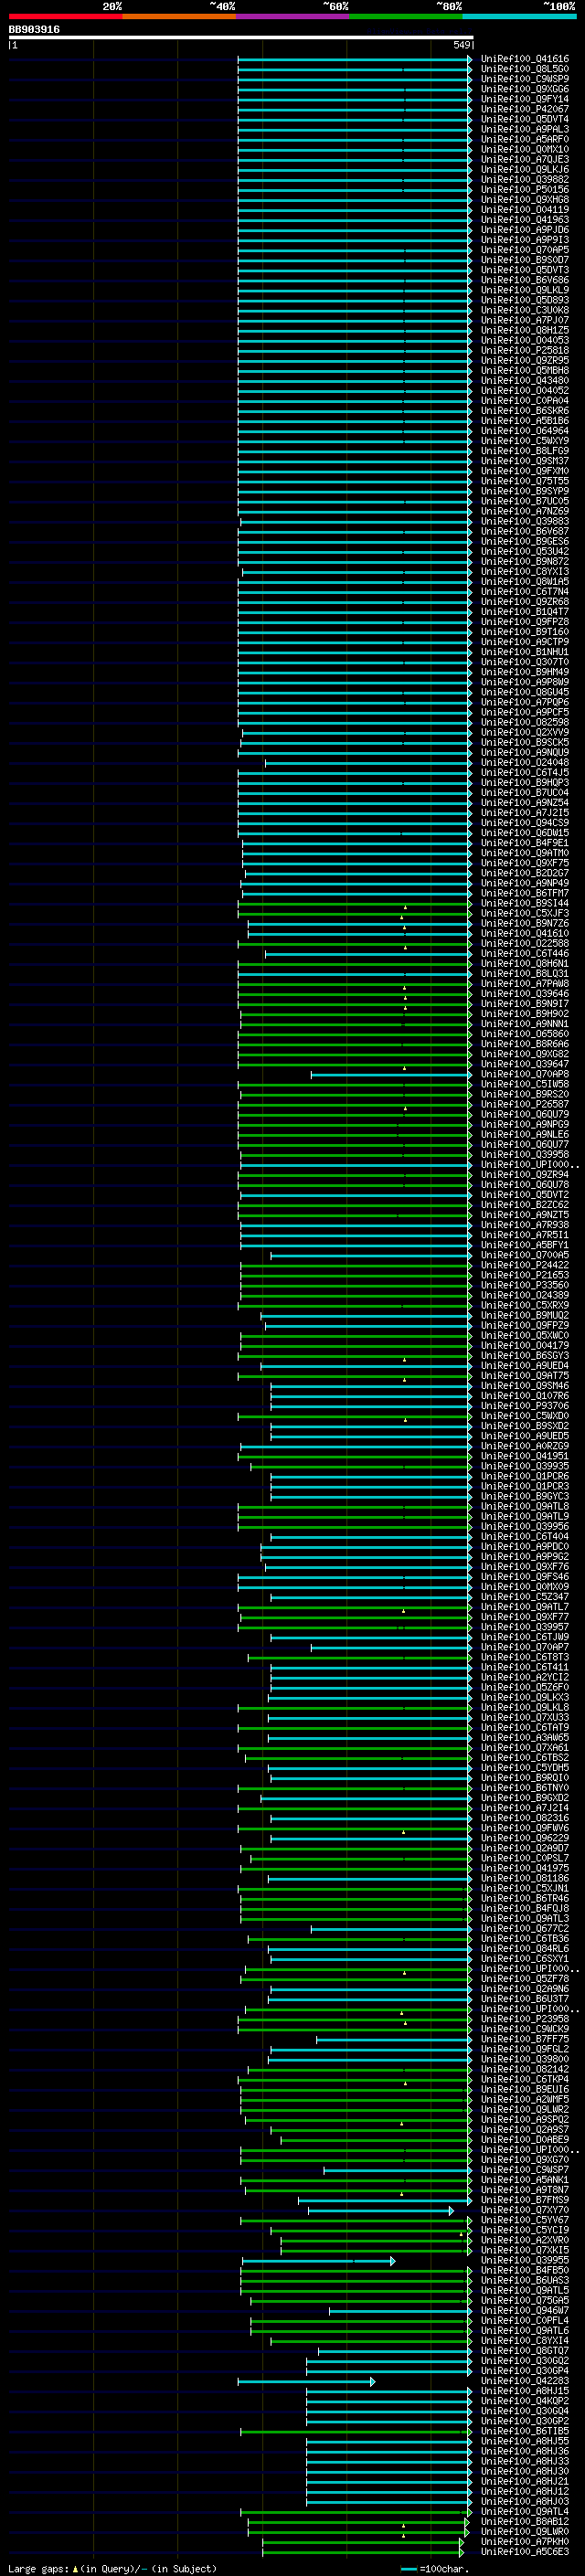Viewport: 585px width, 2576px height.
Task: Click the UniRef100_O24389 label
Action: (524, 1295)
